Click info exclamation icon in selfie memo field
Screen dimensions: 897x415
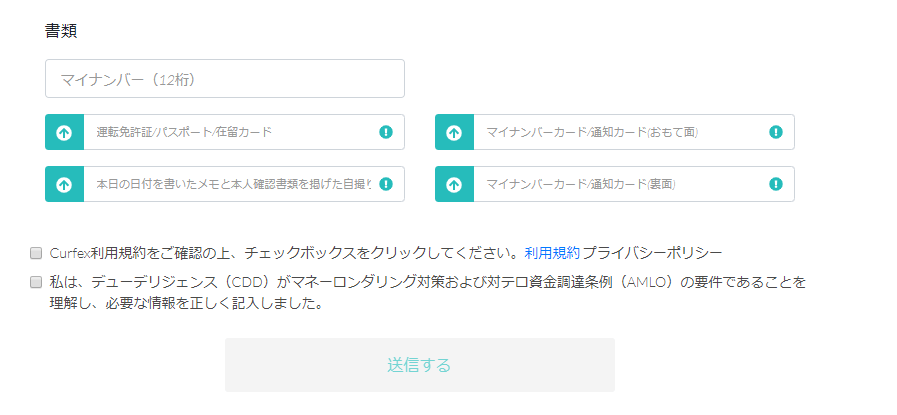pos(386,184)
